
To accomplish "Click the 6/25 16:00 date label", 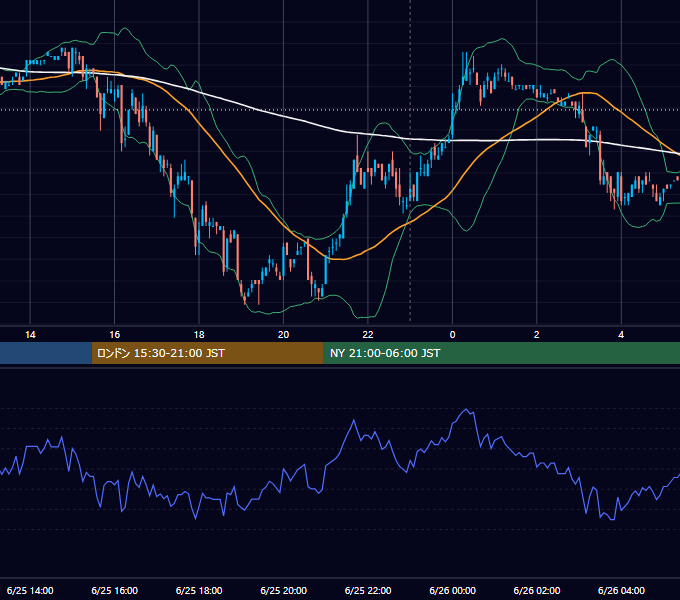I will (114, 590).
